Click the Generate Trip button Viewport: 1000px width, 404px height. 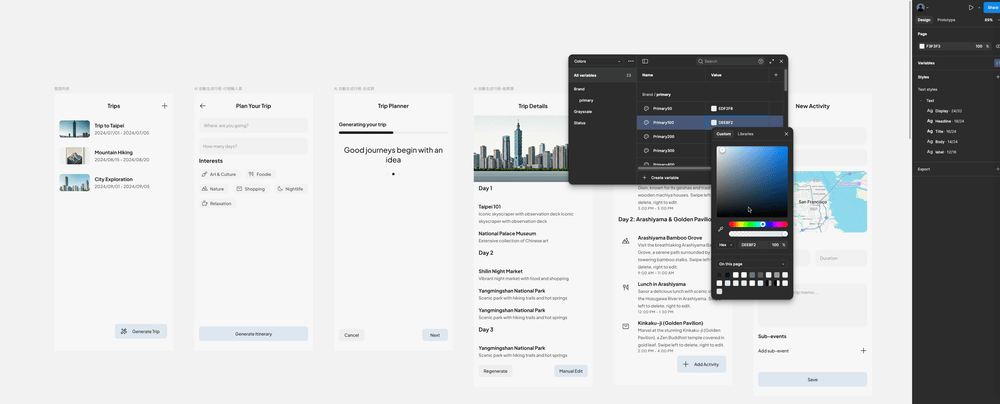click(x=141, y=331)
